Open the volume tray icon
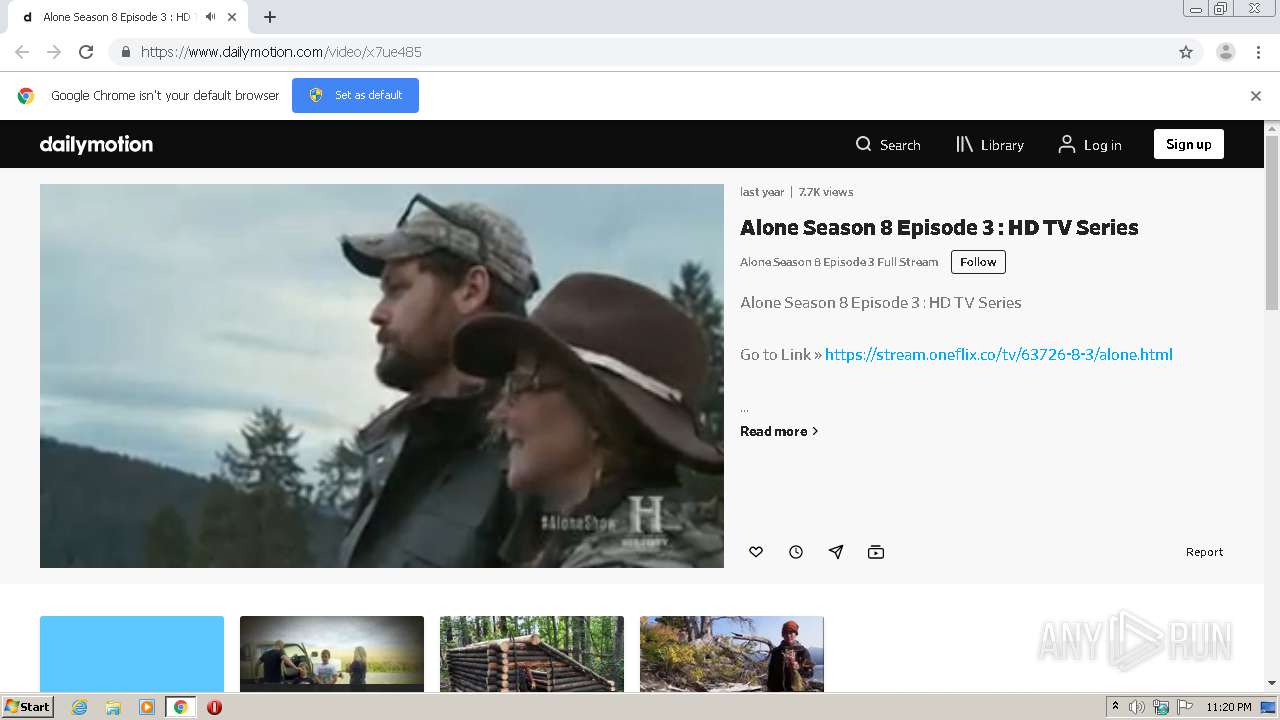The height and width of the screenshot is (720, 1280). point(1137,707)
